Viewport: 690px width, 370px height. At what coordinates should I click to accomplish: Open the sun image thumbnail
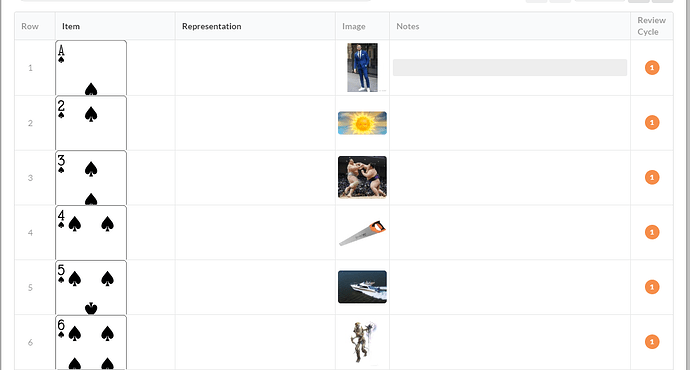point(362,123)
